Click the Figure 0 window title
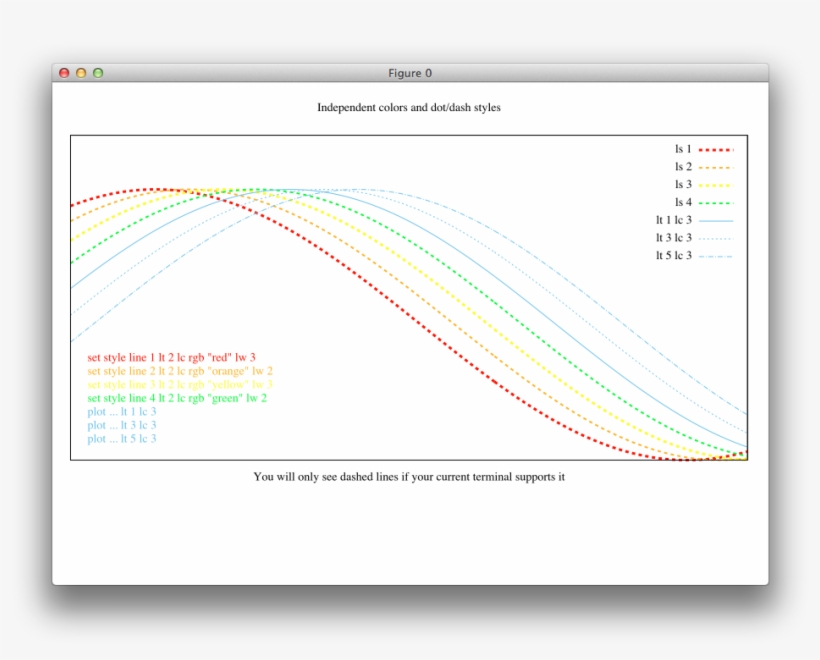 coord(410,72)
